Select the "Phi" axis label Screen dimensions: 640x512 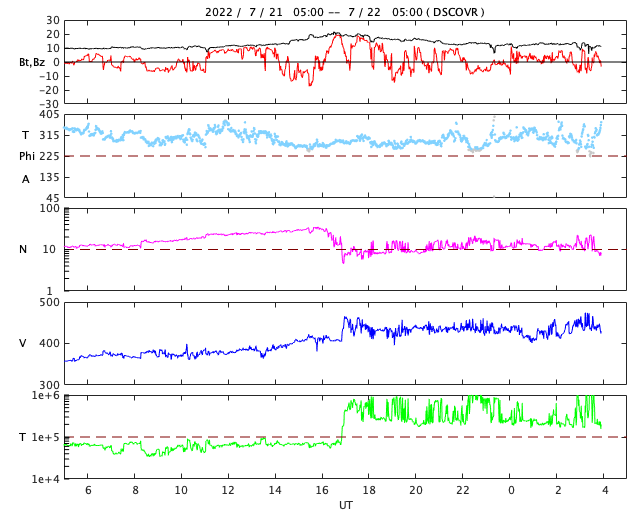tap(27, 156)
